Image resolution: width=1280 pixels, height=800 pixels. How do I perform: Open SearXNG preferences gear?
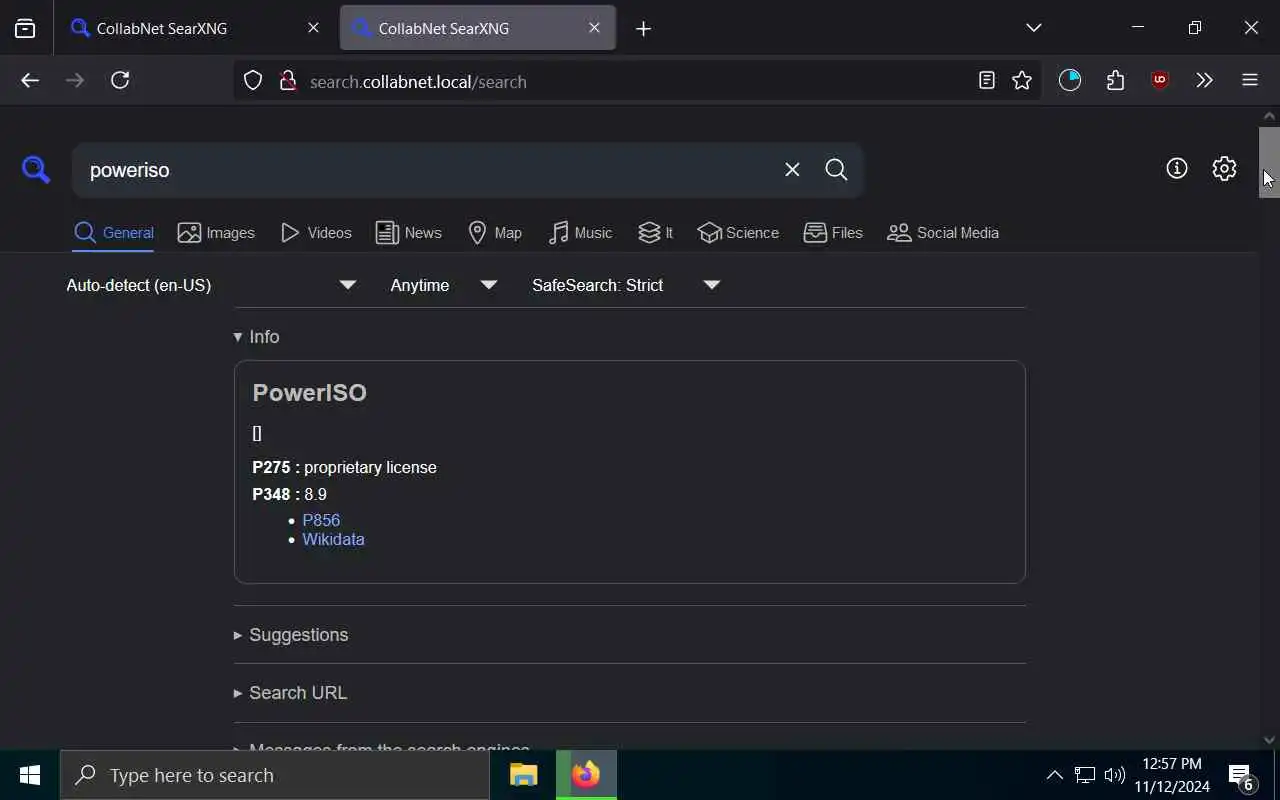click(x=1224, y=168)
